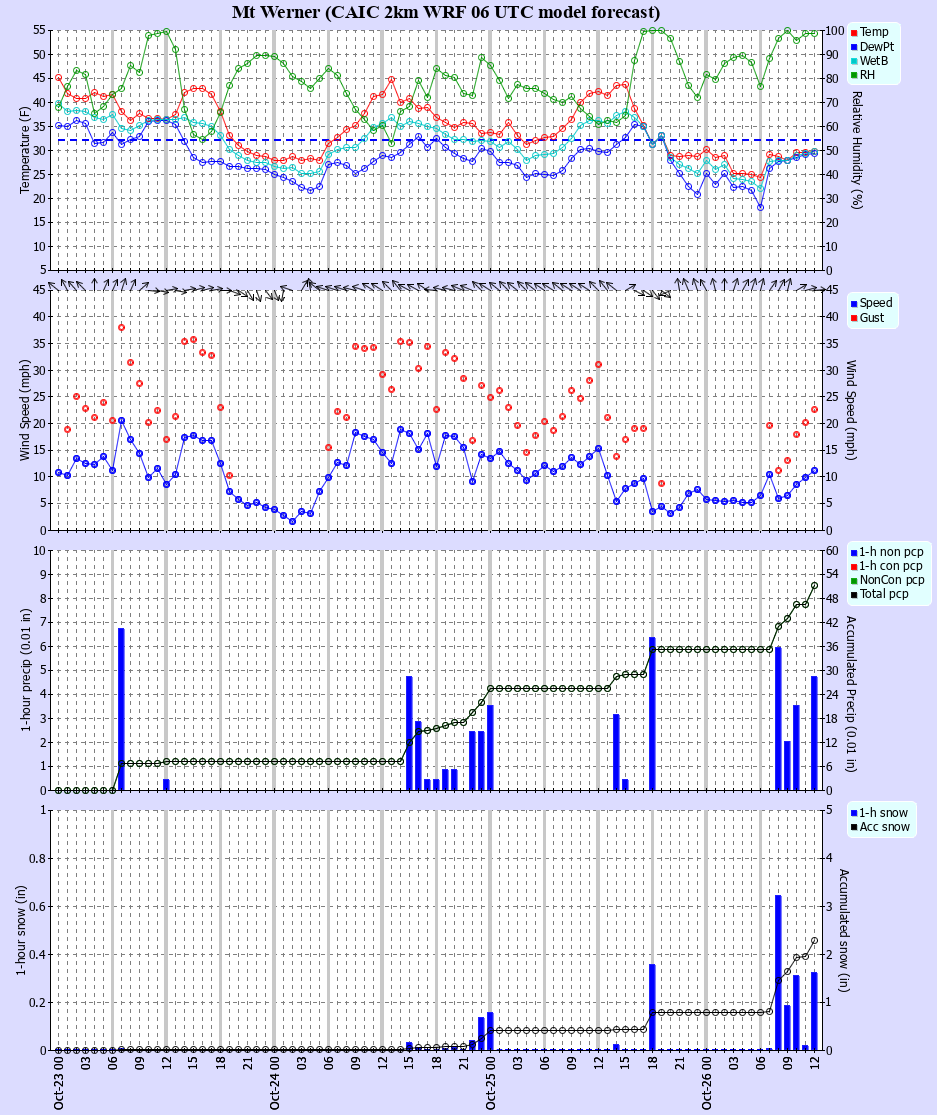Click the tallest 1-hour snow bar

point(778,973)
